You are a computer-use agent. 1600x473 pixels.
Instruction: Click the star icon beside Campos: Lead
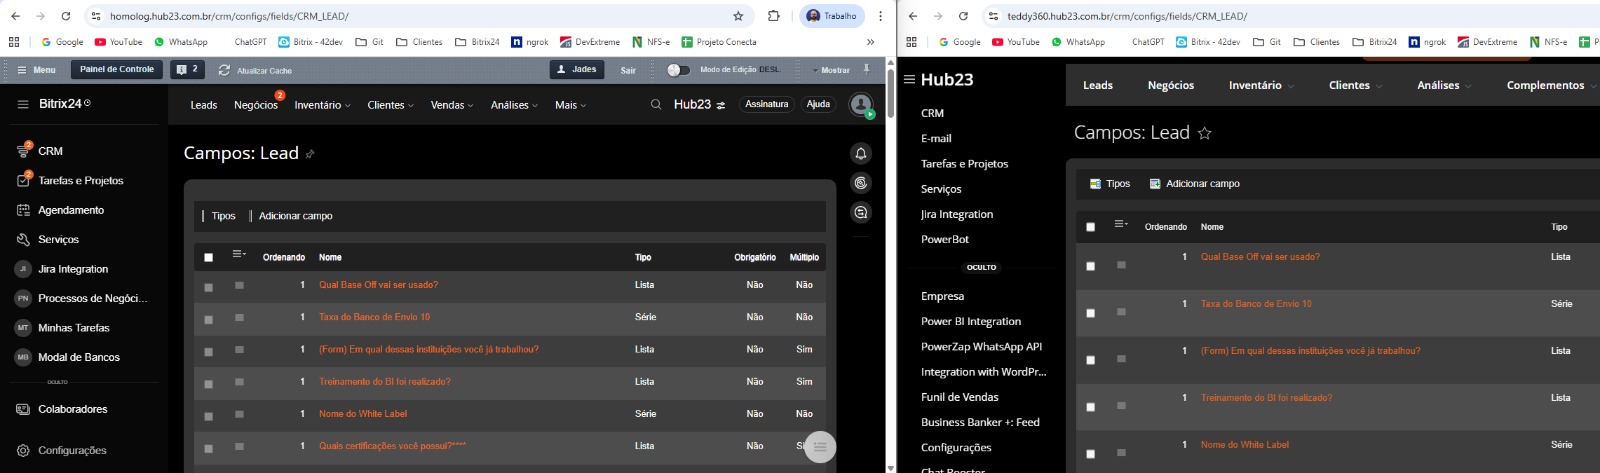[x=1205, y=133]
